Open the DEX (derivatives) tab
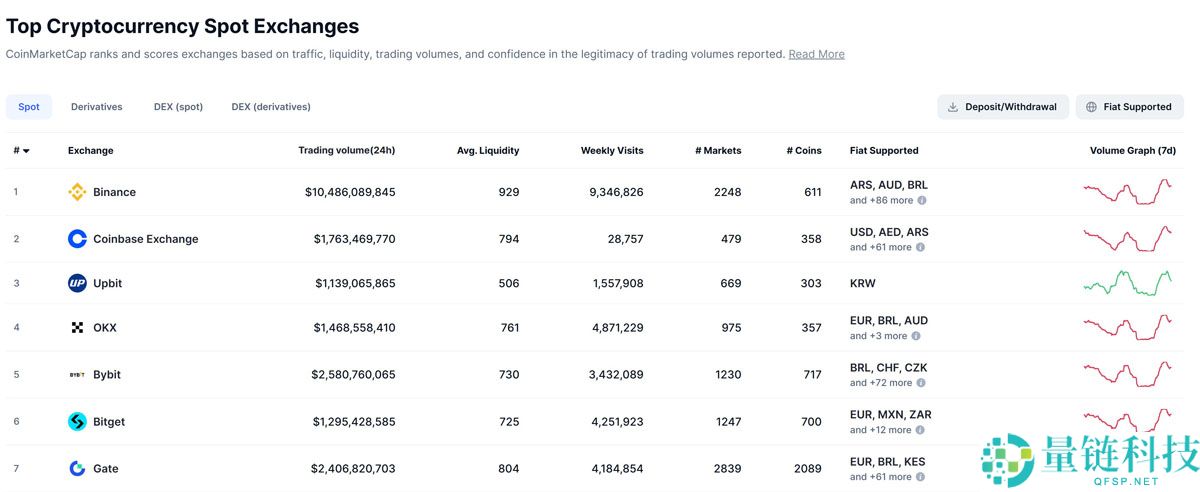Screen dimensions: 1200x492 pos(271,107)
